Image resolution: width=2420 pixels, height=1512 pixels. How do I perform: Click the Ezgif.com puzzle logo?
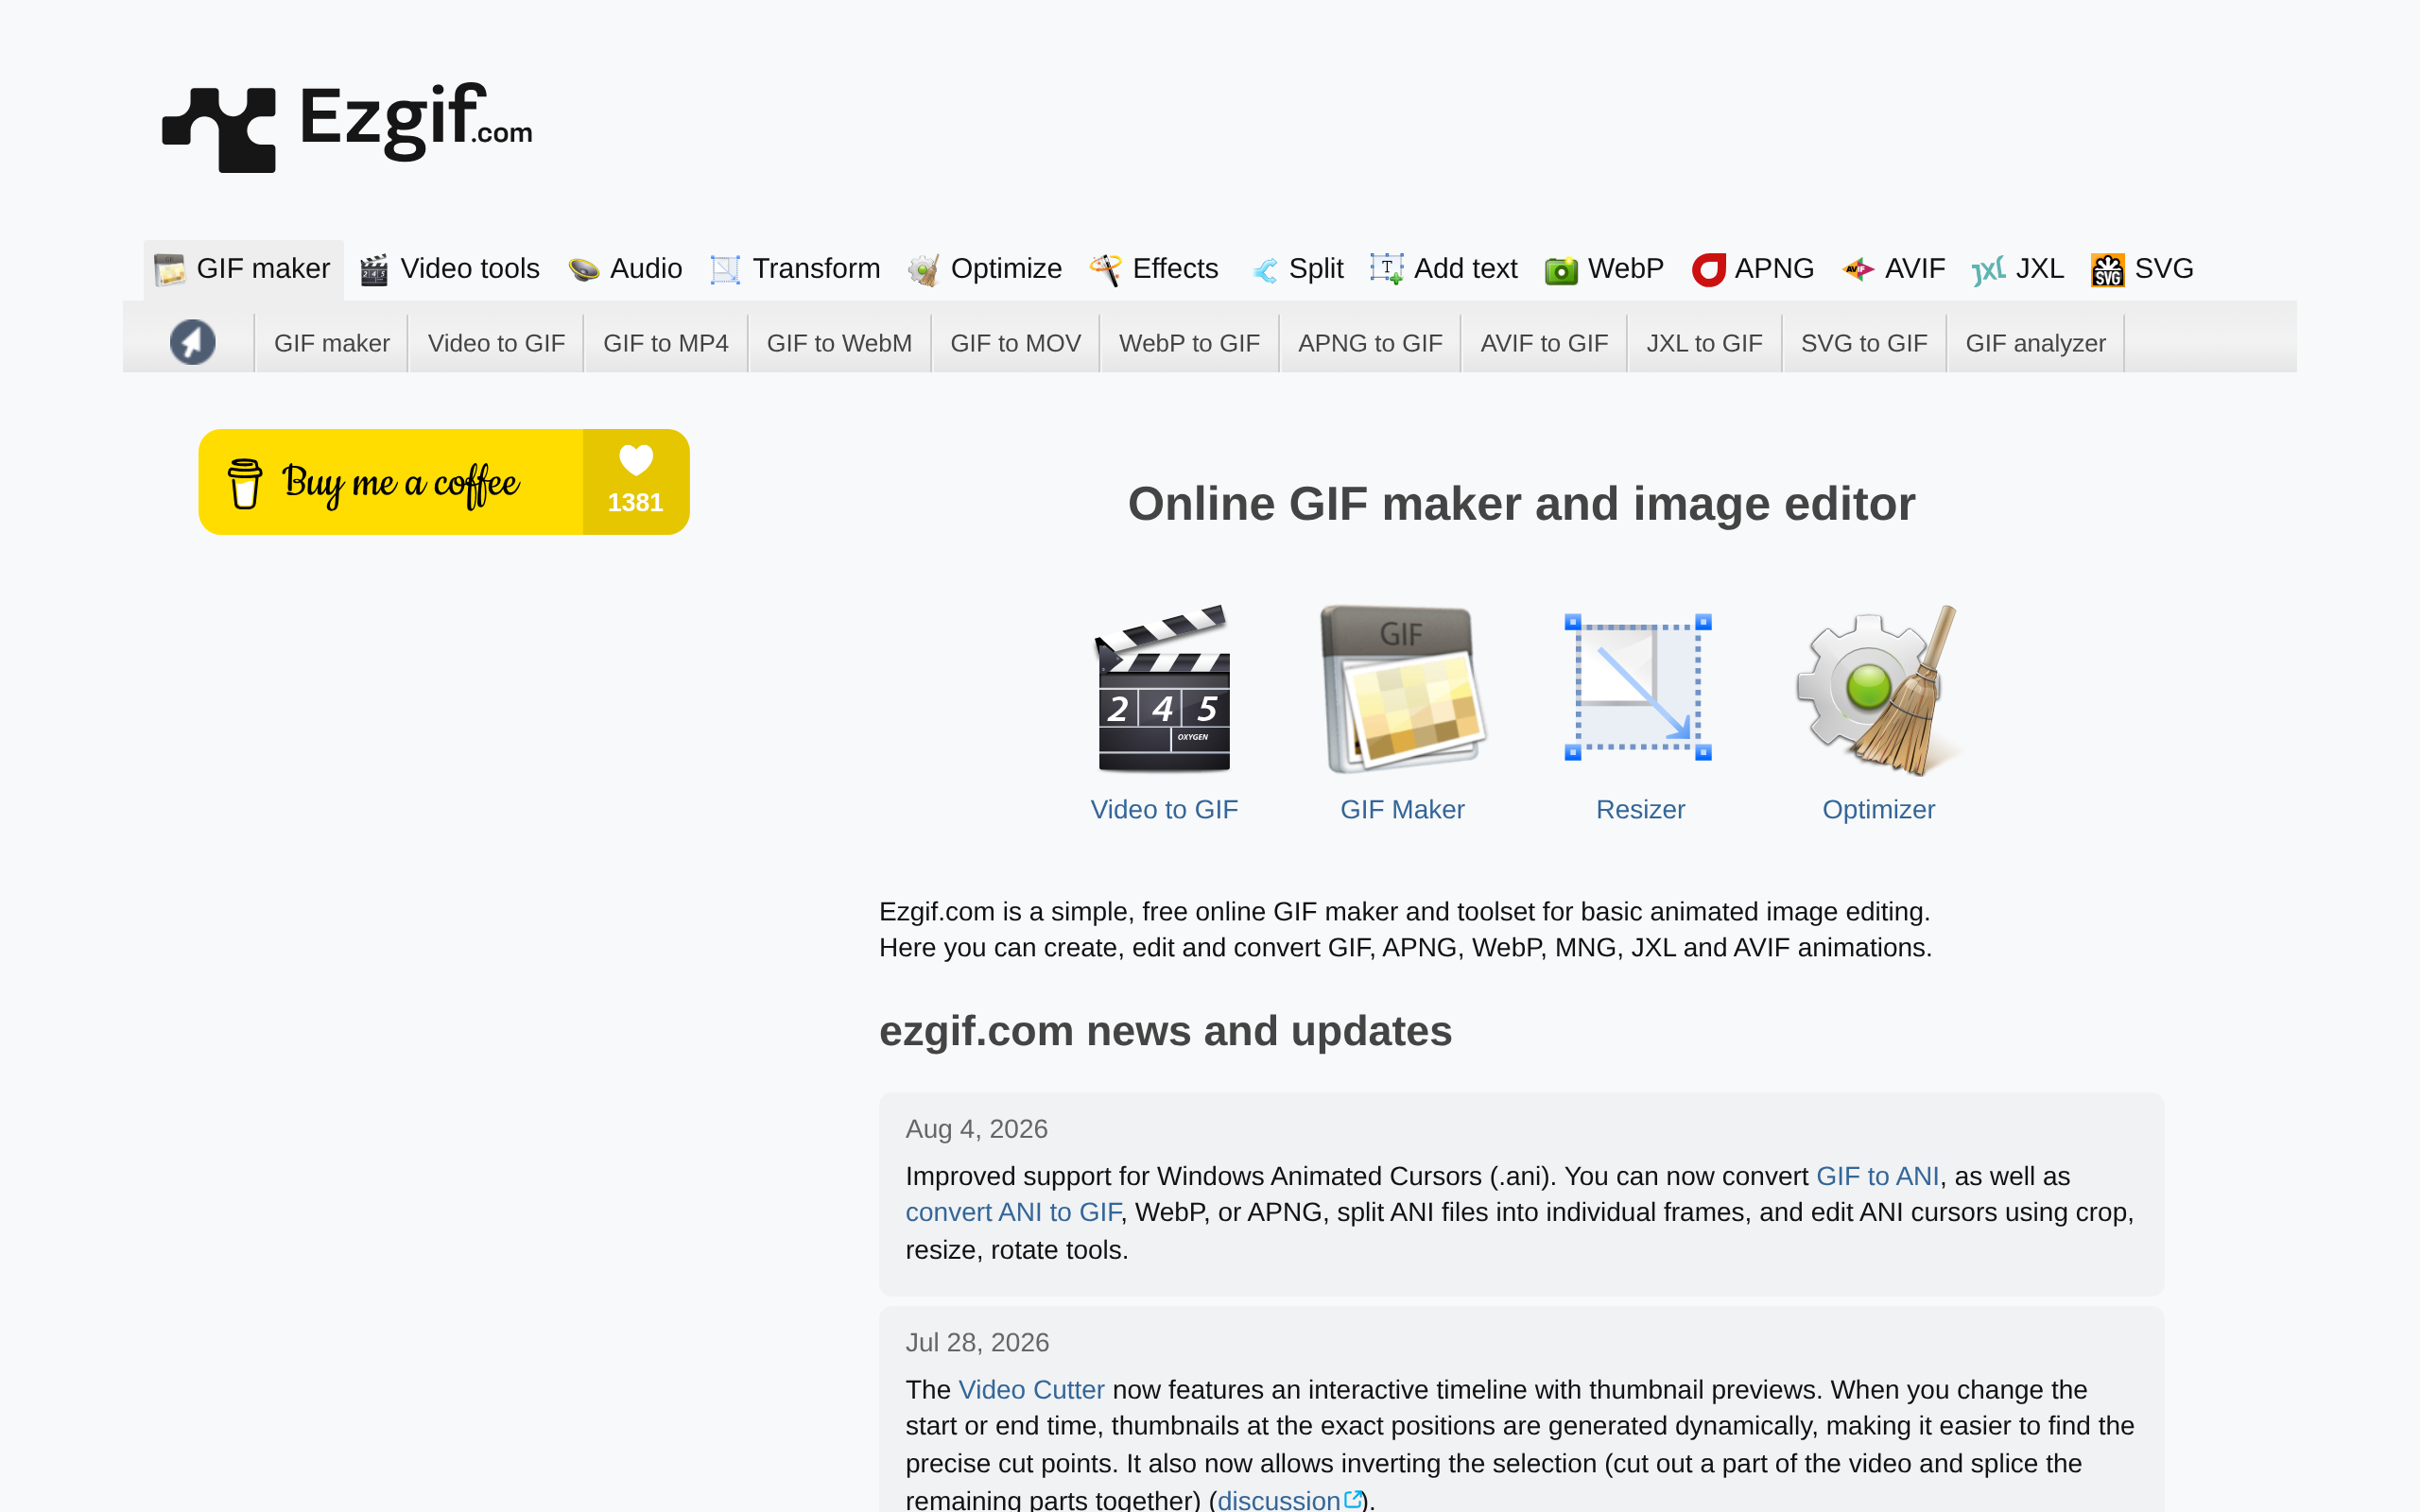click(x=347, y=128)
